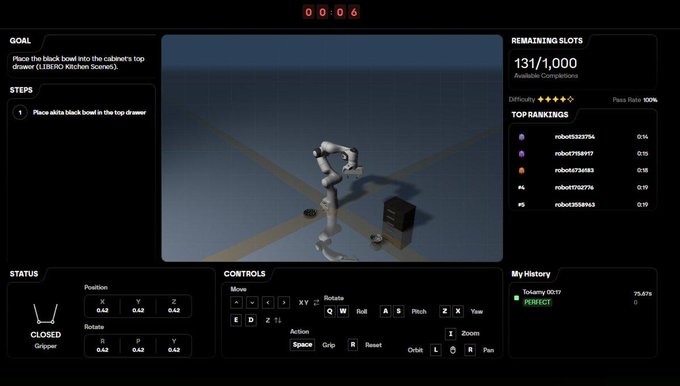Click the S pitch key
Screen dimensions: 680x386
click(x=399, y=311)
